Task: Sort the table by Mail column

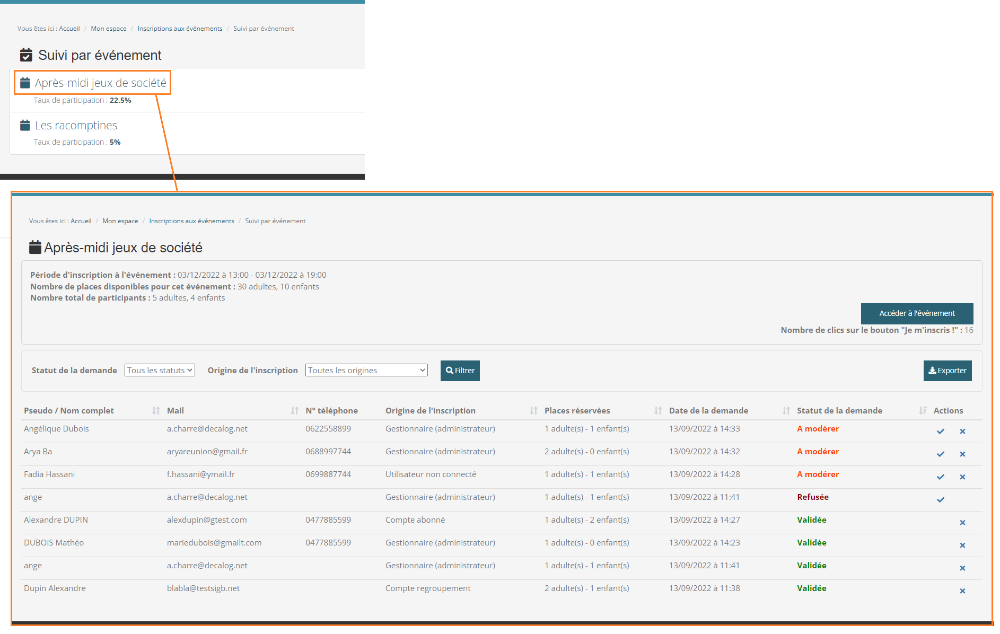Action: tap(294, 411)
